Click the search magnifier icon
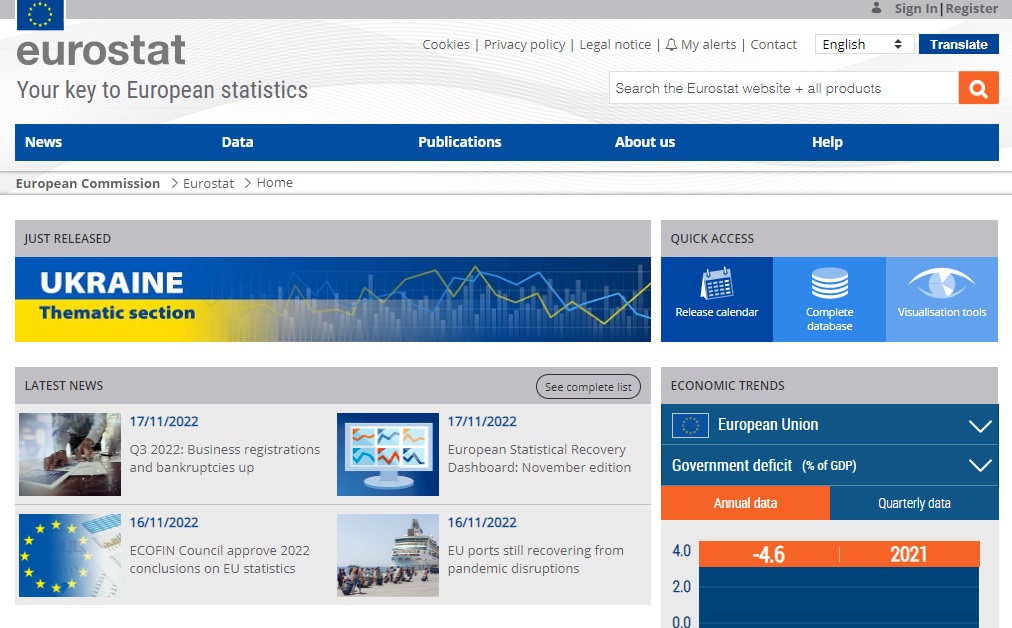The width and height of the screenshot is (1012, 628). pyautogui.click(x=977, y=88)
